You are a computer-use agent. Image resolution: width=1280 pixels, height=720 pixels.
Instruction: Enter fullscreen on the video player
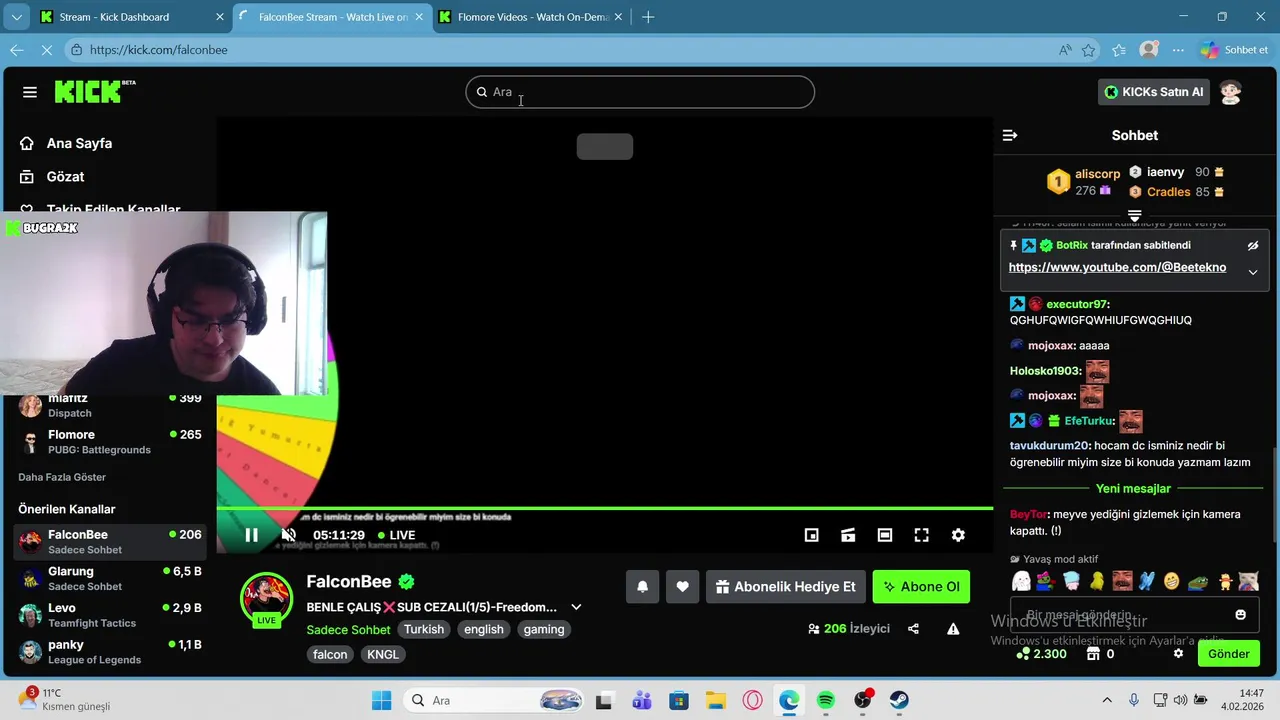tap(922, 535)
